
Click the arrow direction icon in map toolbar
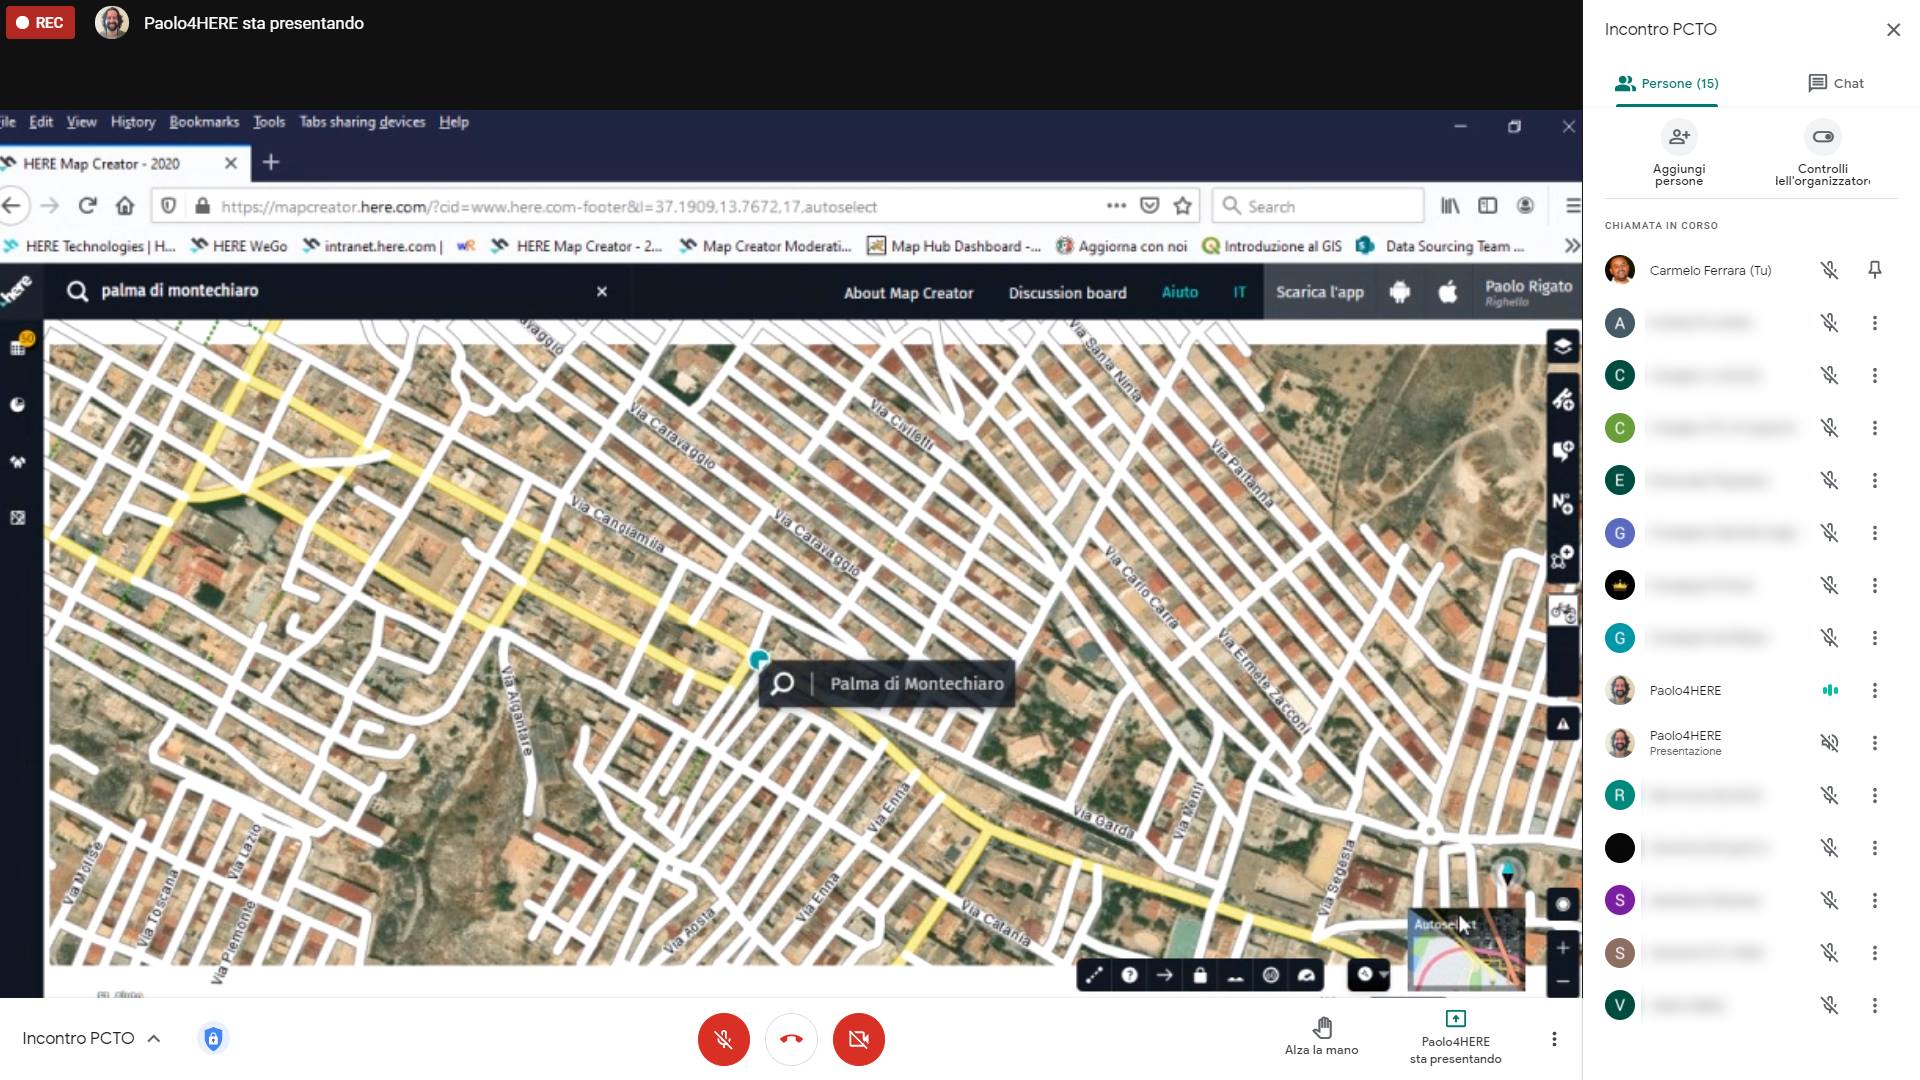[x=1164, y=975]
